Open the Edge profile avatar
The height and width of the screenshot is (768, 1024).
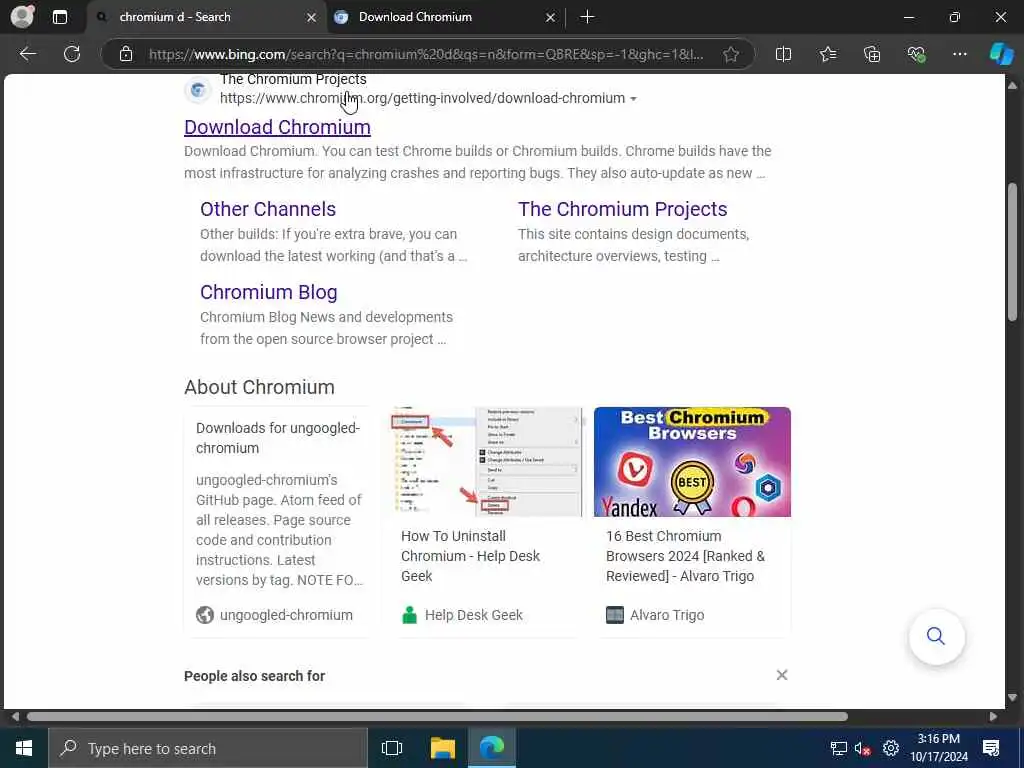(x=22, y=16)
